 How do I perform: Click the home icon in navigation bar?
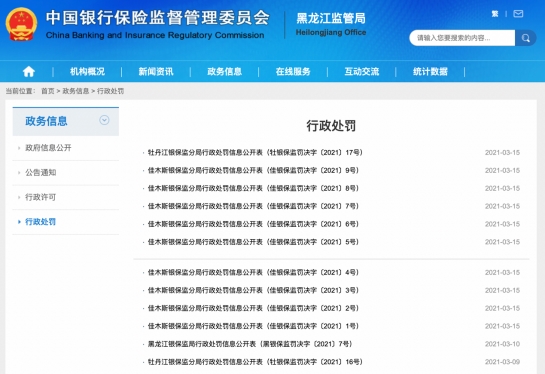[x=29, y=72]
